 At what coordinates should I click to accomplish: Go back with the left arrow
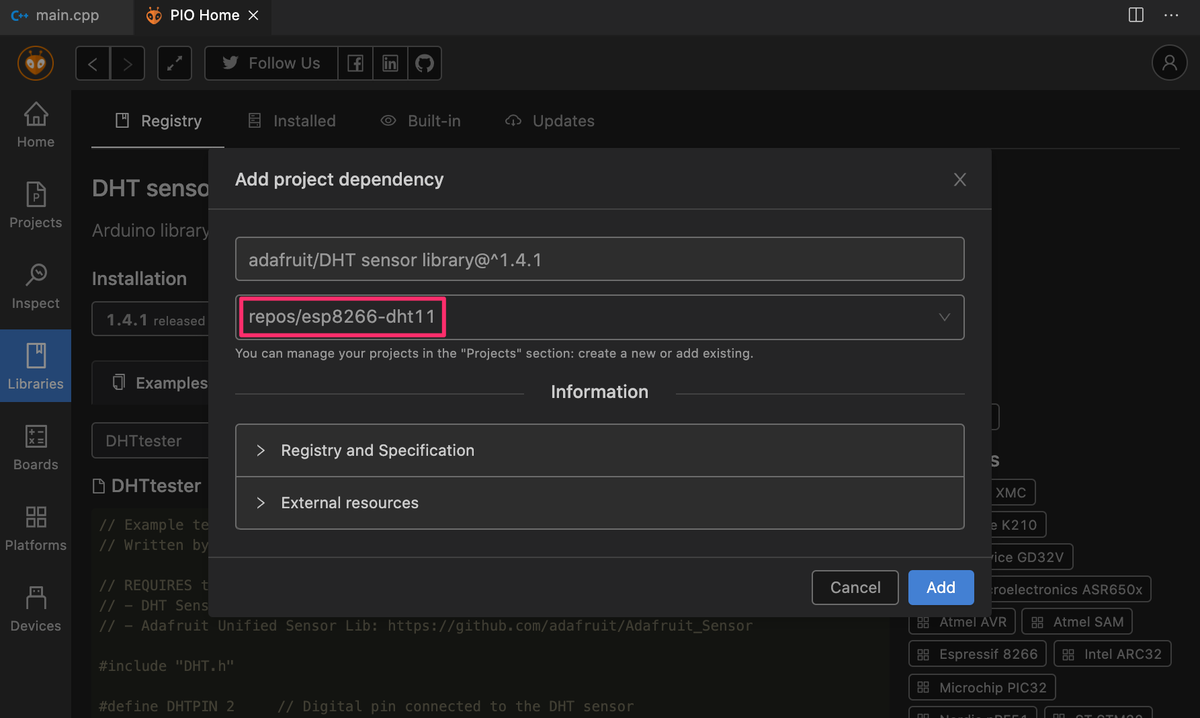(93, 63)
